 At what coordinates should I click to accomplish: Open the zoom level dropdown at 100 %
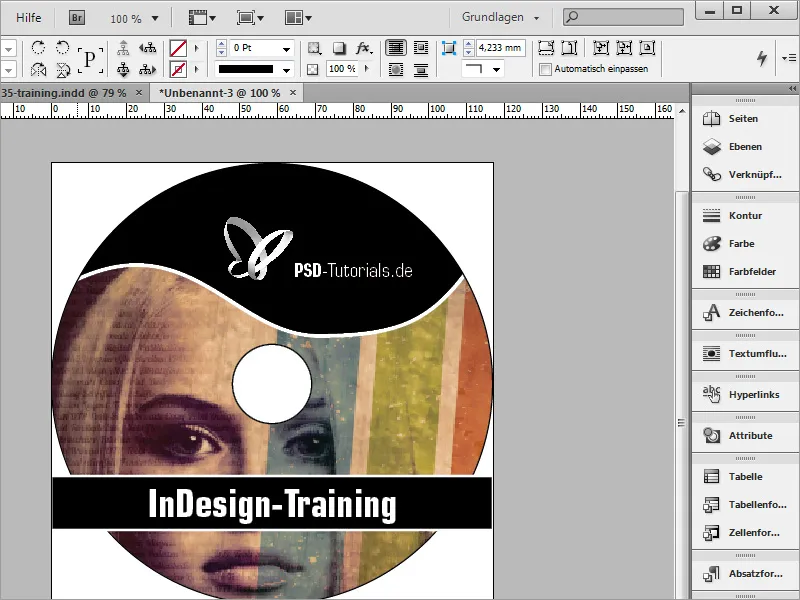[155, 19]
